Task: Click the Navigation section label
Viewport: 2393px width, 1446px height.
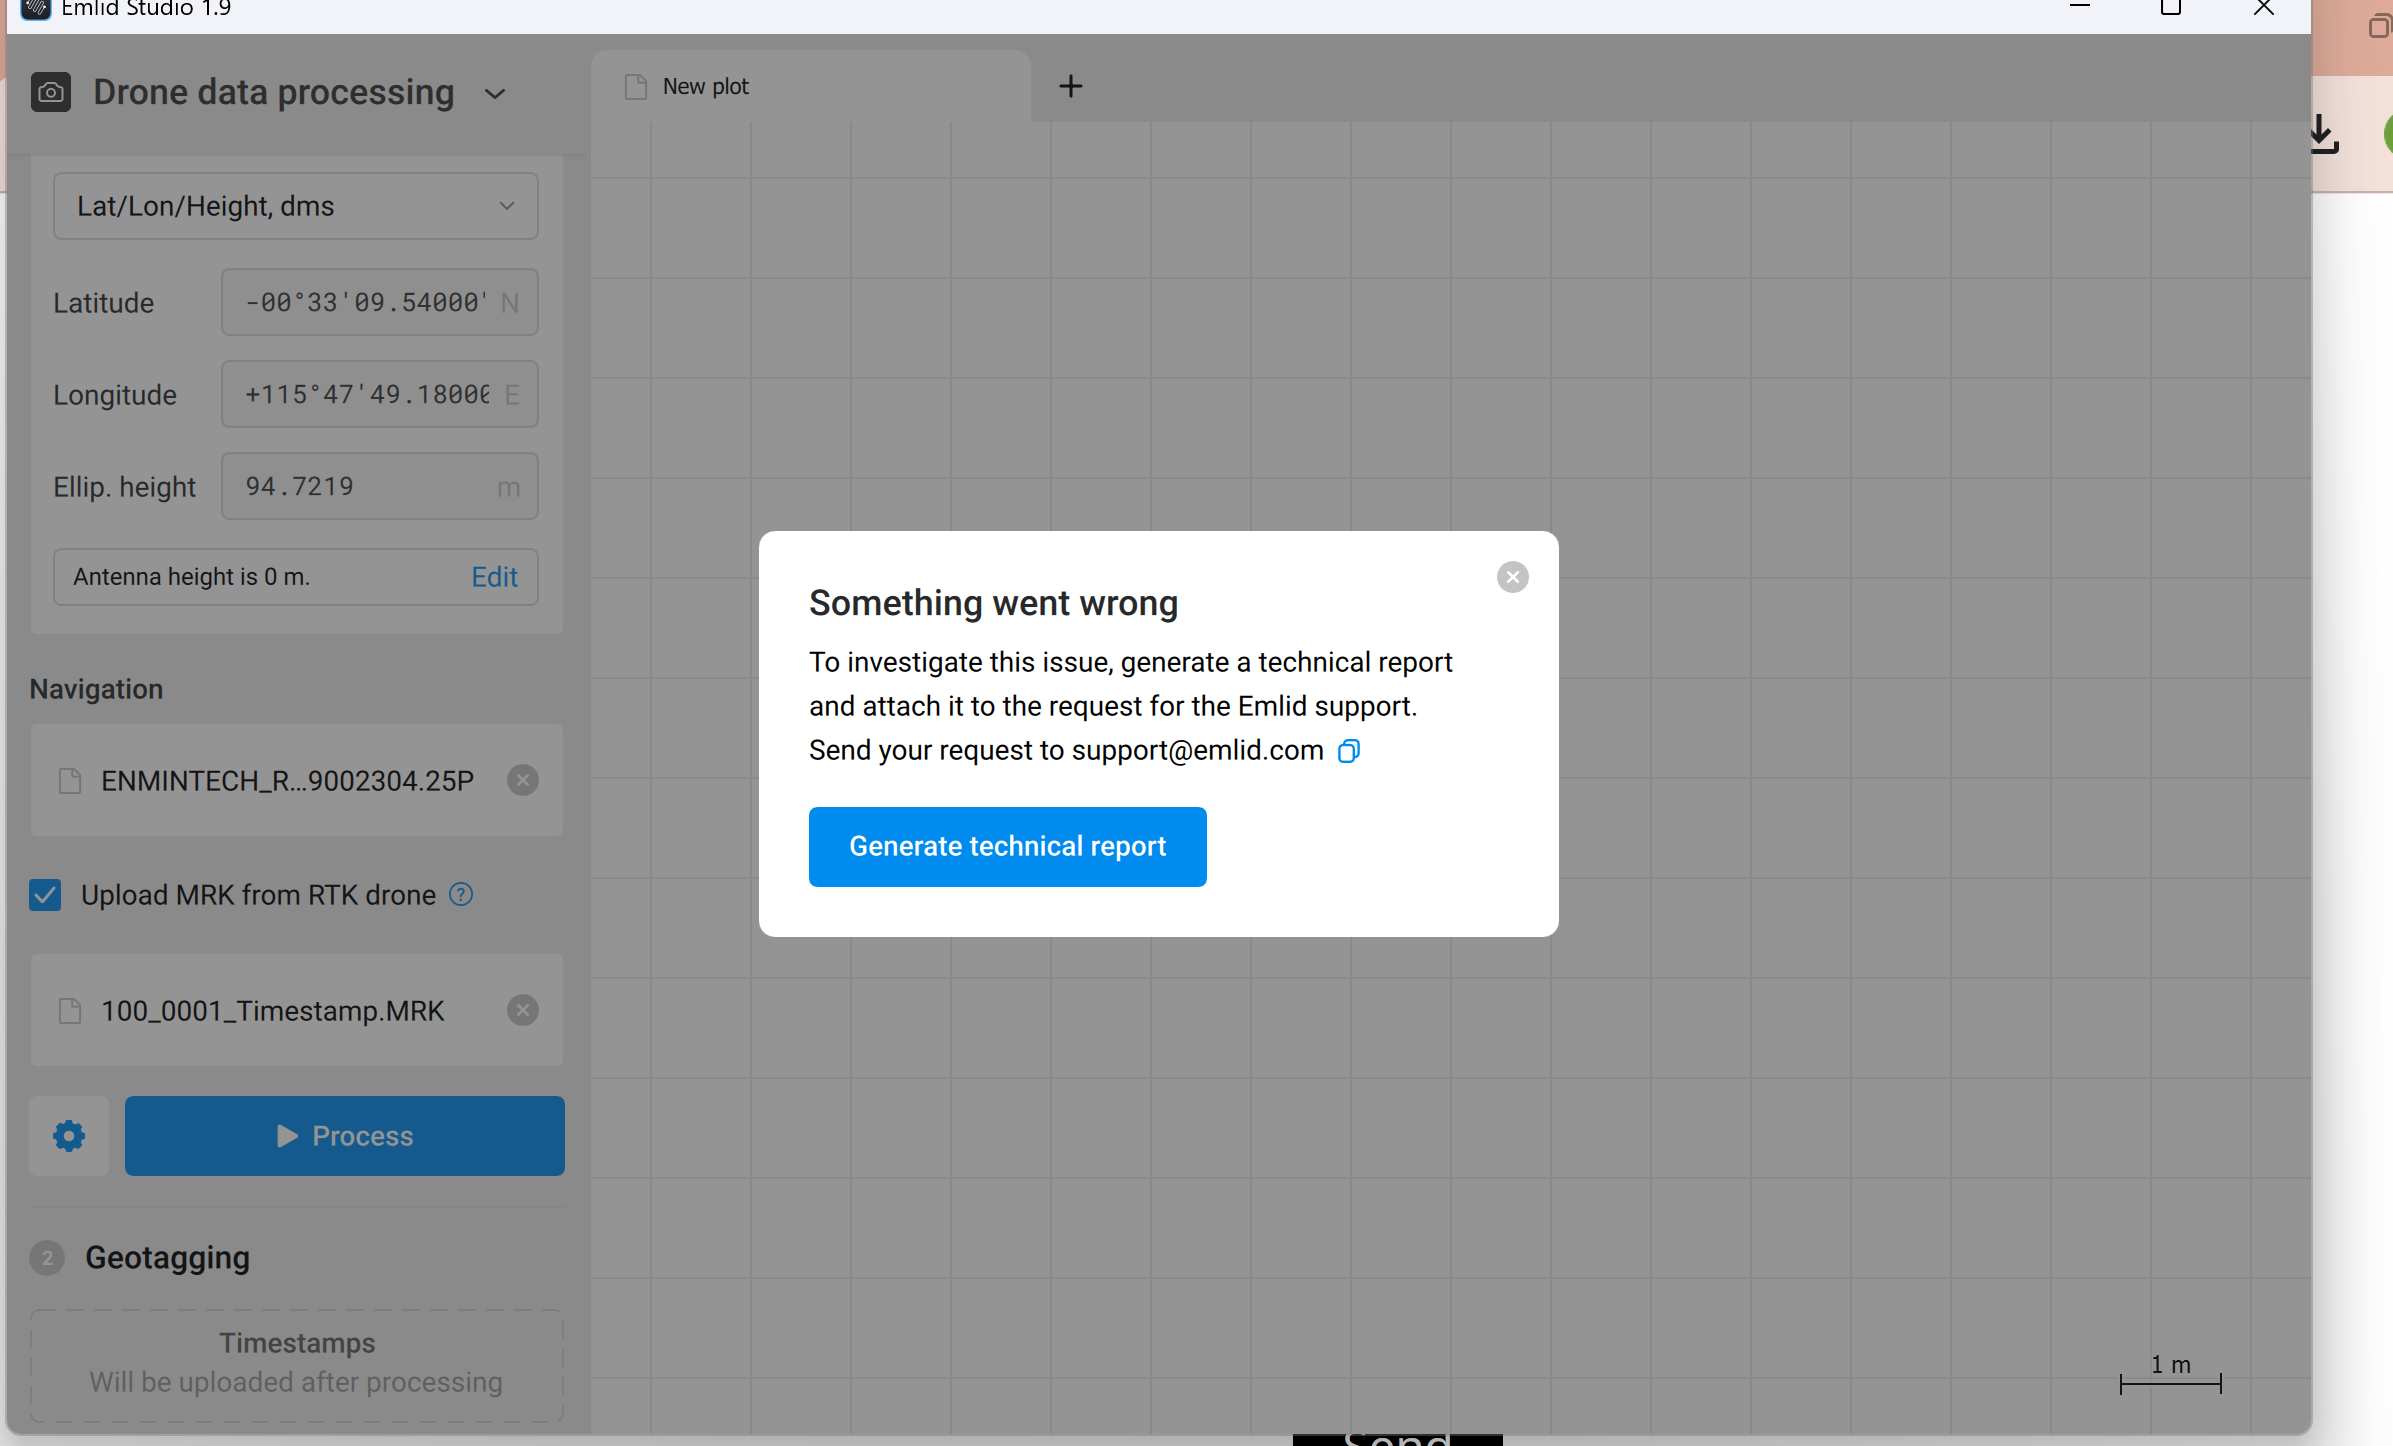Action: (96, 689)
